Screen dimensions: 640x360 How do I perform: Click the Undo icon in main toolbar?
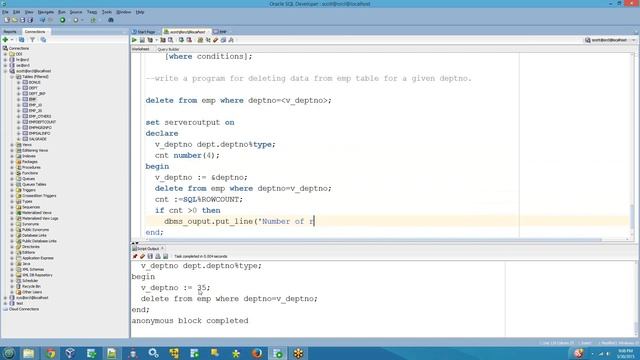tap(42, 20)
